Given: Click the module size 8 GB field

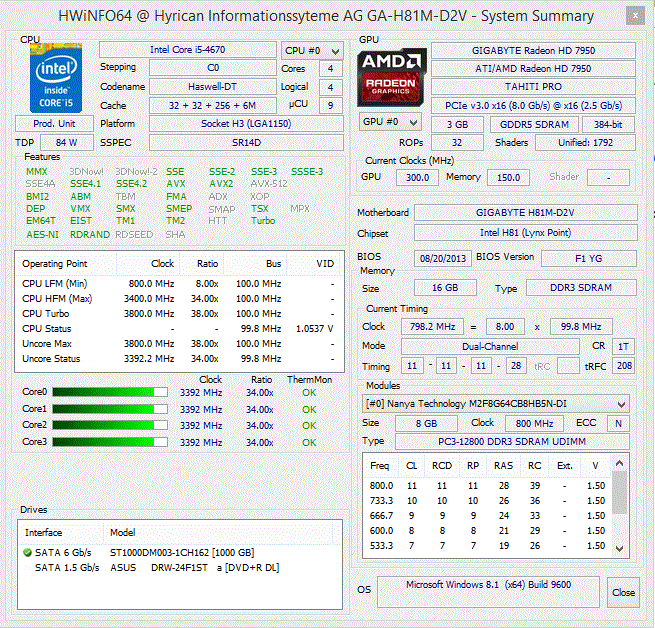Looking at the screenshot, I should 427,423.
